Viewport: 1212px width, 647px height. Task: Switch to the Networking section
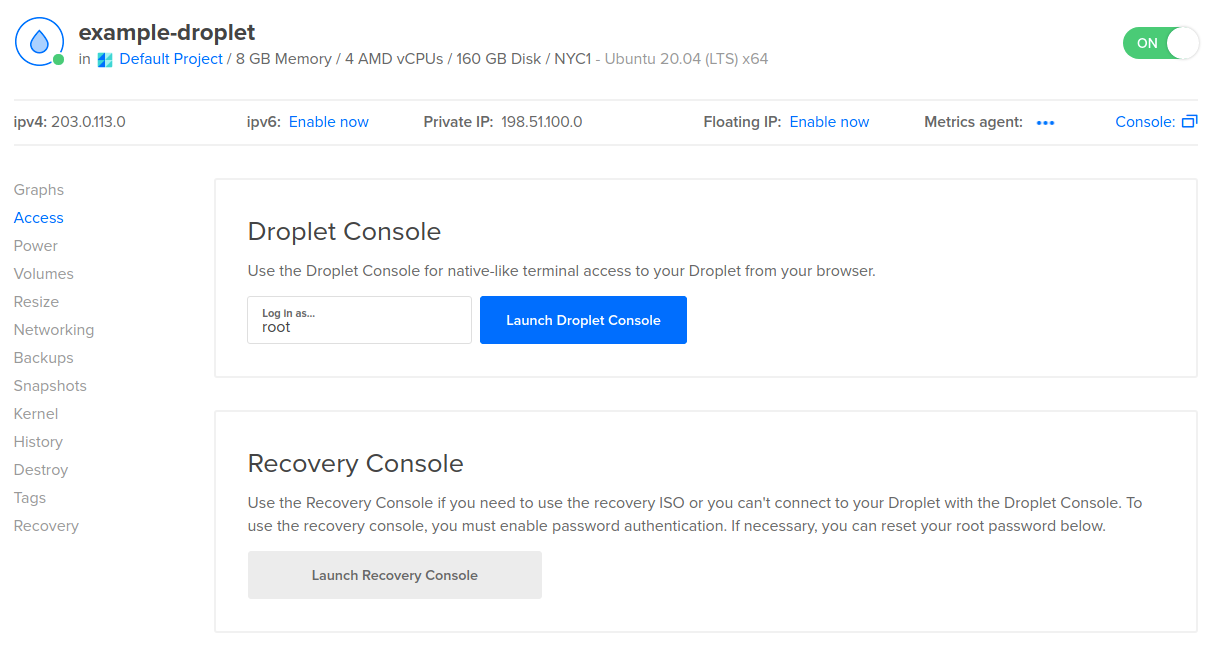pyautogui.click(x=54, y=330)
